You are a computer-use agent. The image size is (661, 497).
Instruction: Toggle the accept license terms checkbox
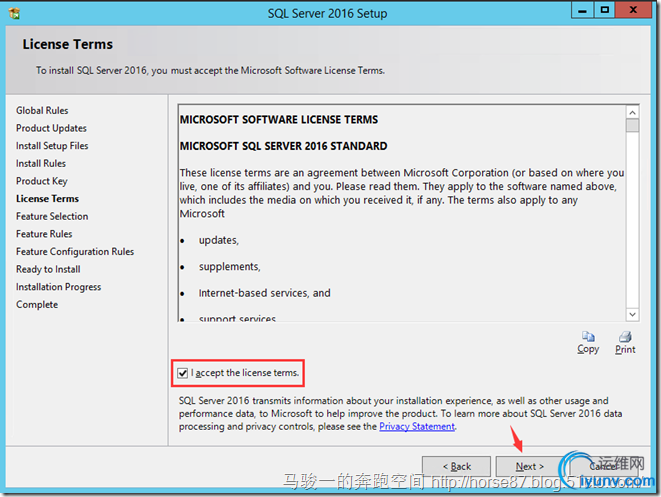pos(183,373)
